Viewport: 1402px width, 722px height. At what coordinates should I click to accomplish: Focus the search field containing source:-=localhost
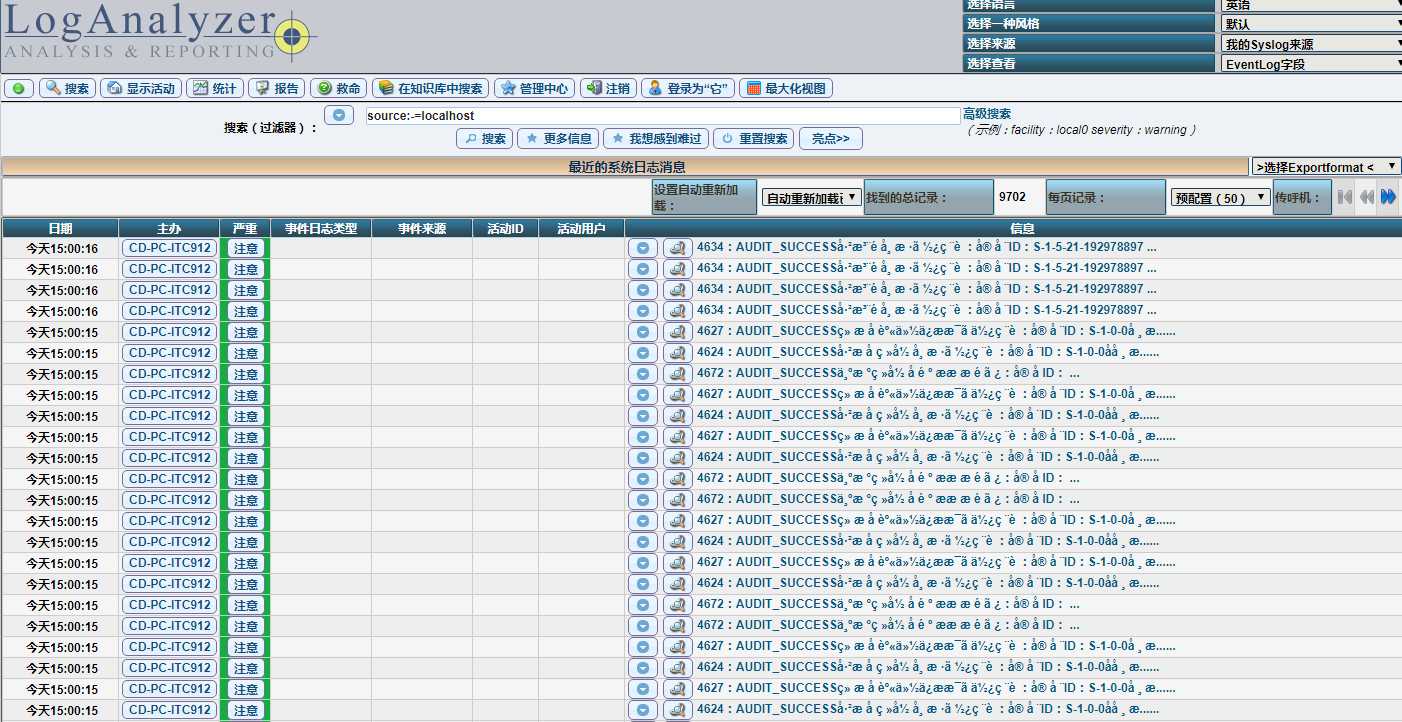663,116
